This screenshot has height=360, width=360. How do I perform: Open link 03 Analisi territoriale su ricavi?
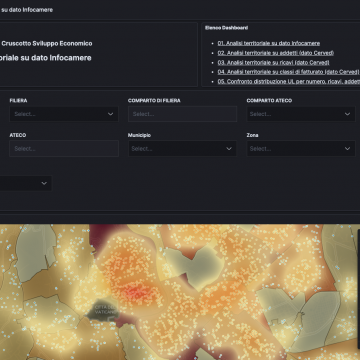click(273, 62)
